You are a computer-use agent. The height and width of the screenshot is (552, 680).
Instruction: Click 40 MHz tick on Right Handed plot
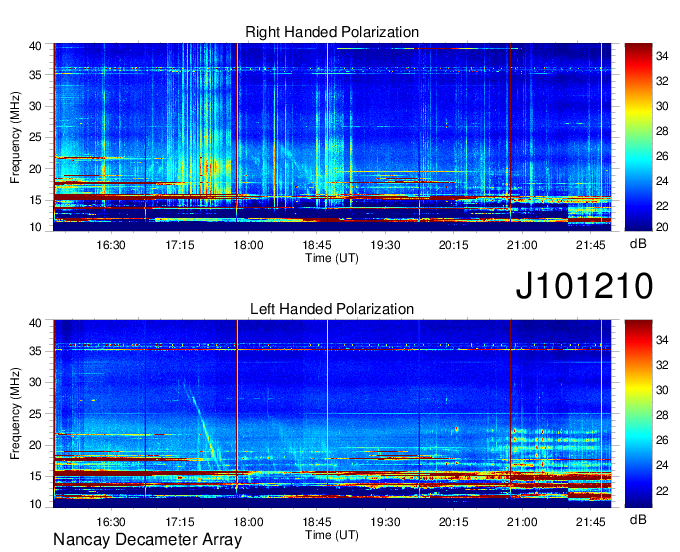(35, 46)
